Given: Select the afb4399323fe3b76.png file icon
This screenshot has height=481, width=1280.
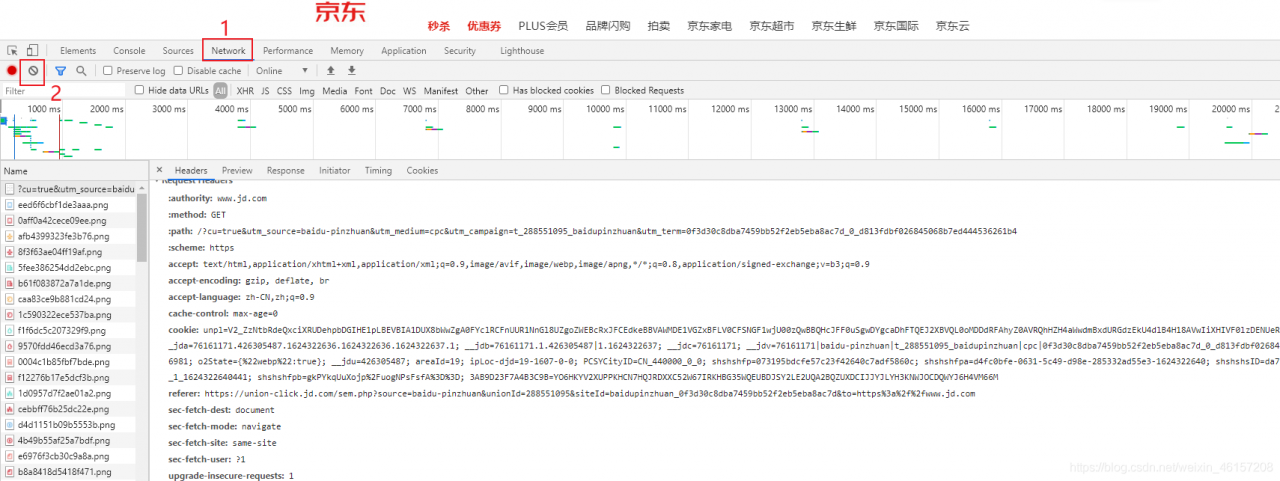Looking at the screenshot, I should point(10,236).
